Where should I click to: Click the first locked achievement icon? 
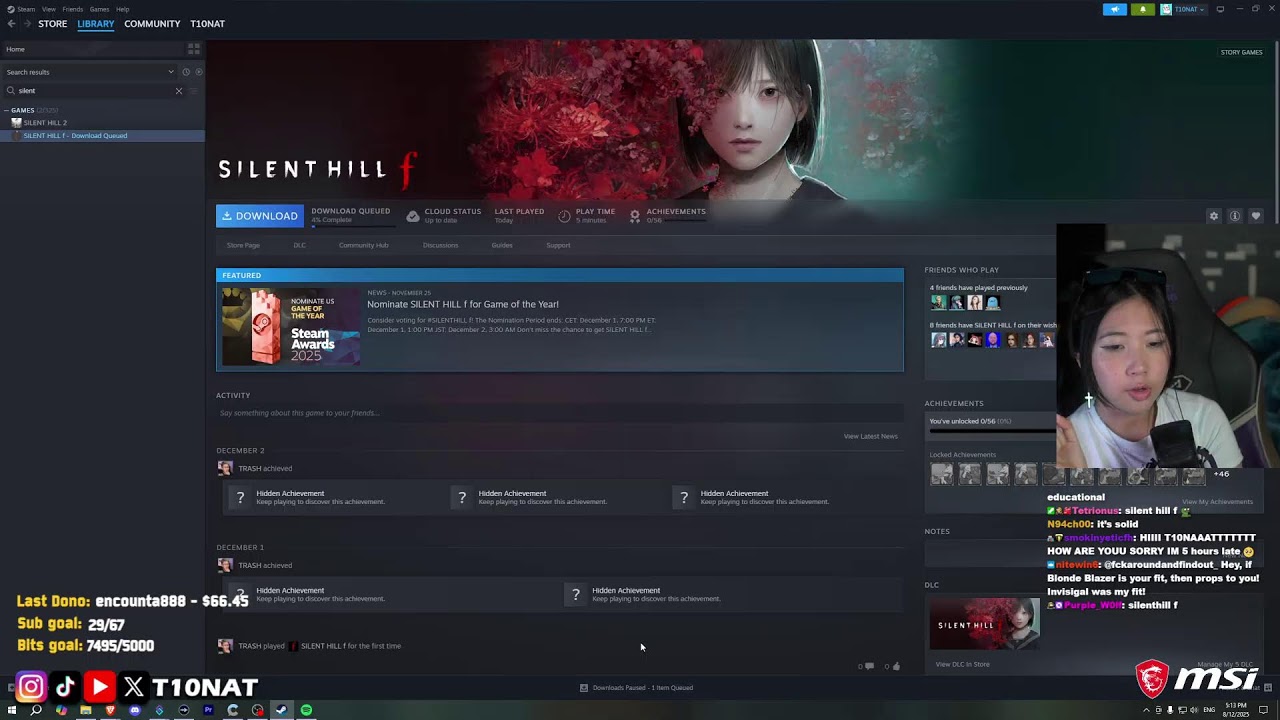click(x=942, y=476)
